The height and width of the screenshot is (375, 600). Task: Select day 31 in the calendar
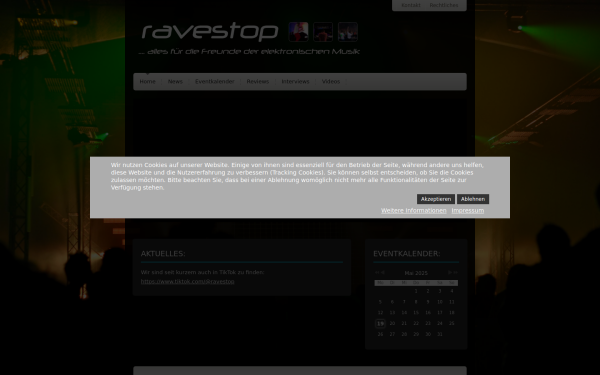(x=440, y=334)
